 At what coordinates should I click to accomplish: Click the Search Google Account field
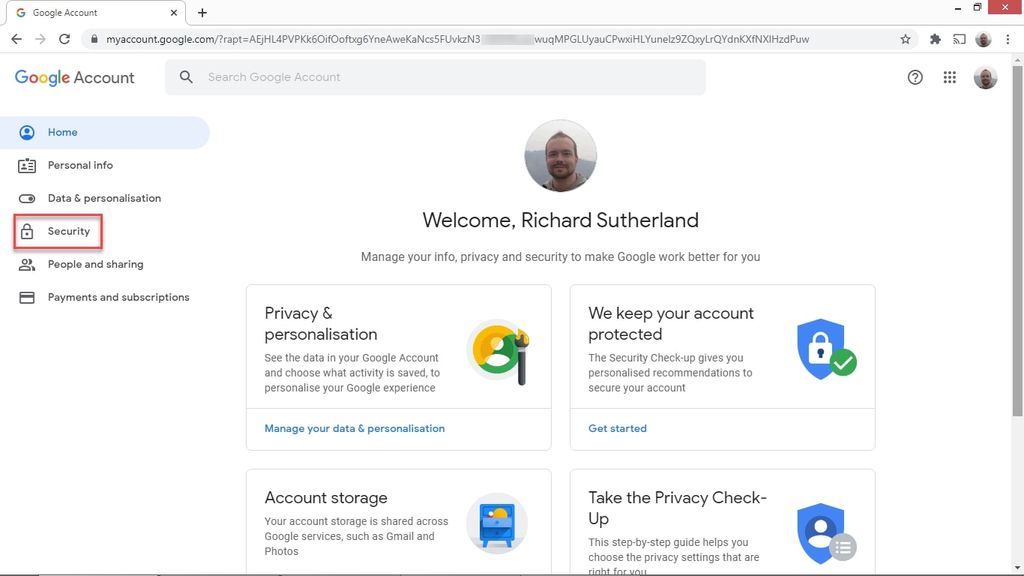coord(400,76)
